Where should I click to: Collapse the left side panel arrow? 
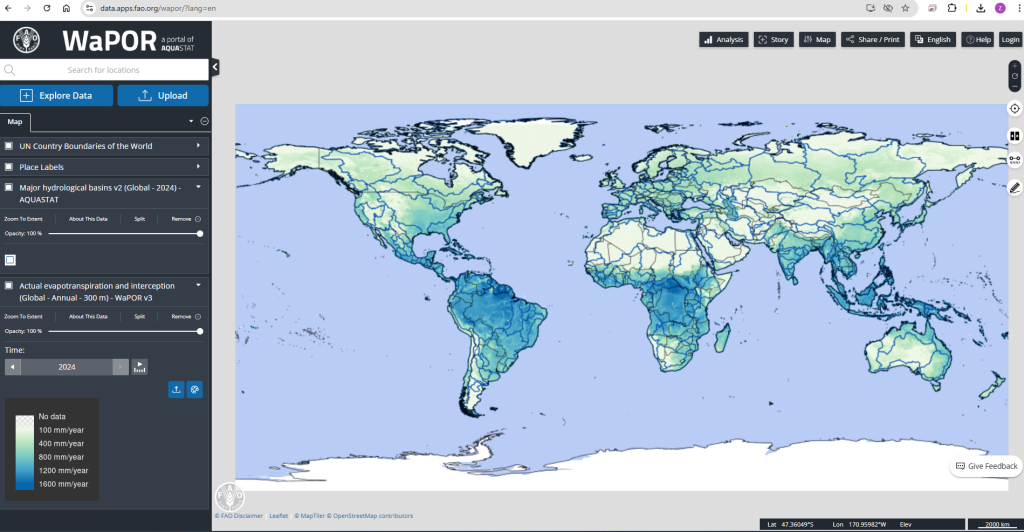click(215, 67)
